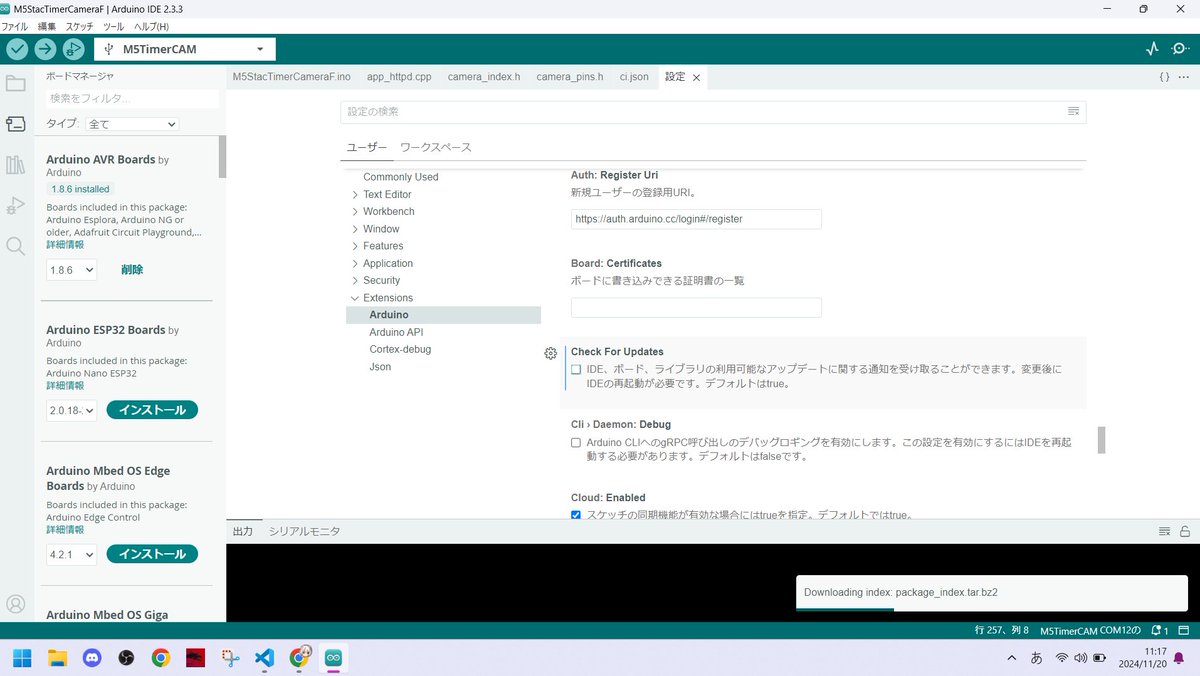Open File Explorer from taskbar
The height and width of the screenshot is (676, 1200).
57,658
